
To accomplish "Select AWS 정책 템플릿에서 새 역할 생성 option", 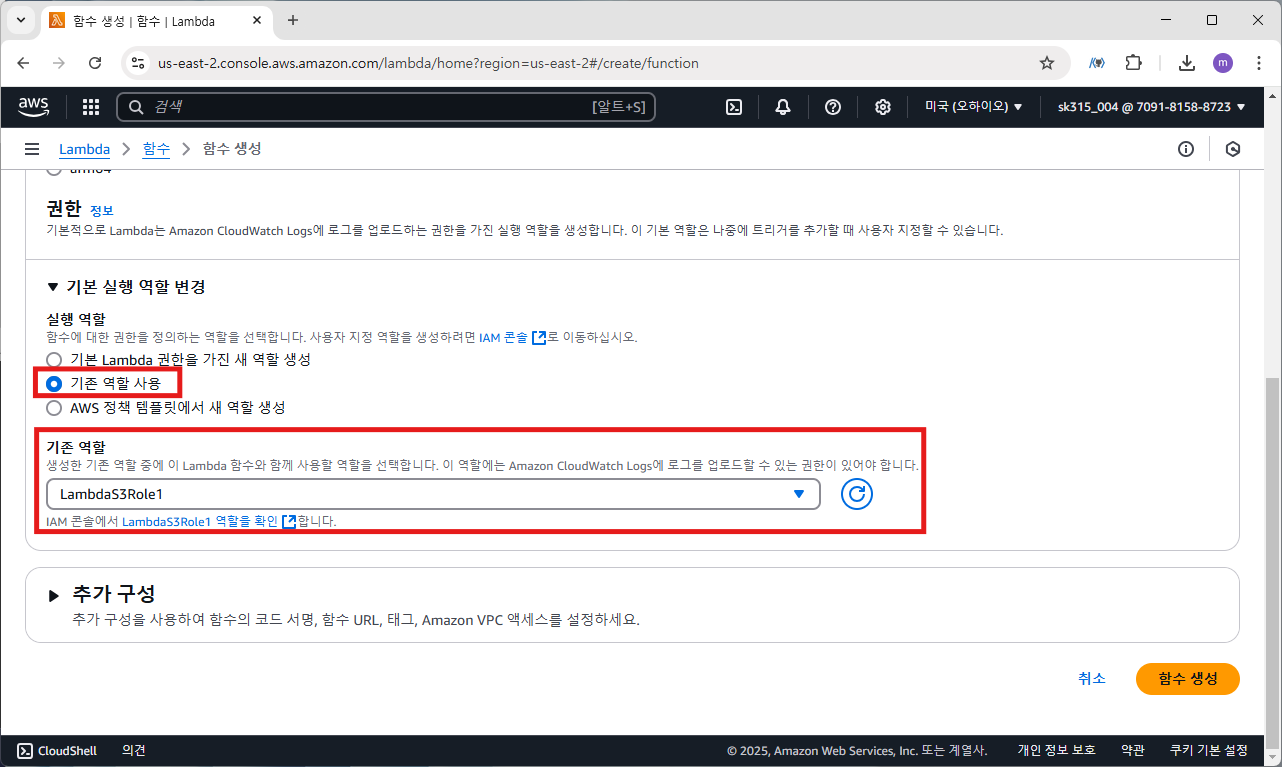I will coord(54,408).
